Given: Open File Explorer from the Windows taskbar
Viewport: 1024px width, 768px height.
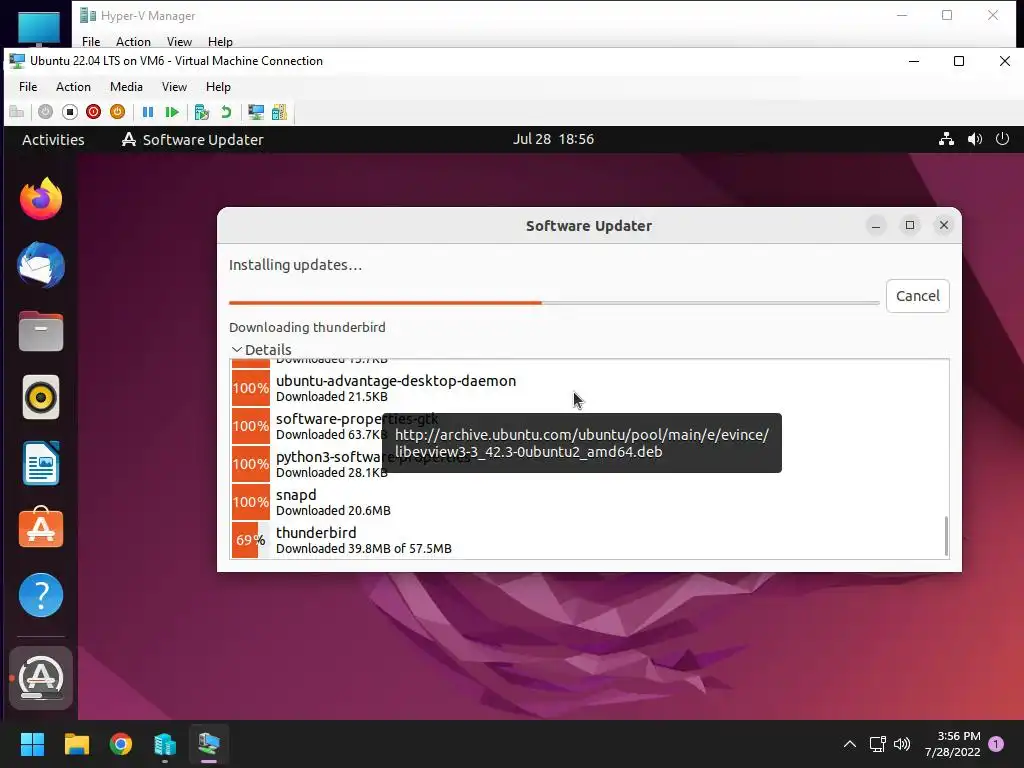Looking at the screenshot, I should point(76,744).
